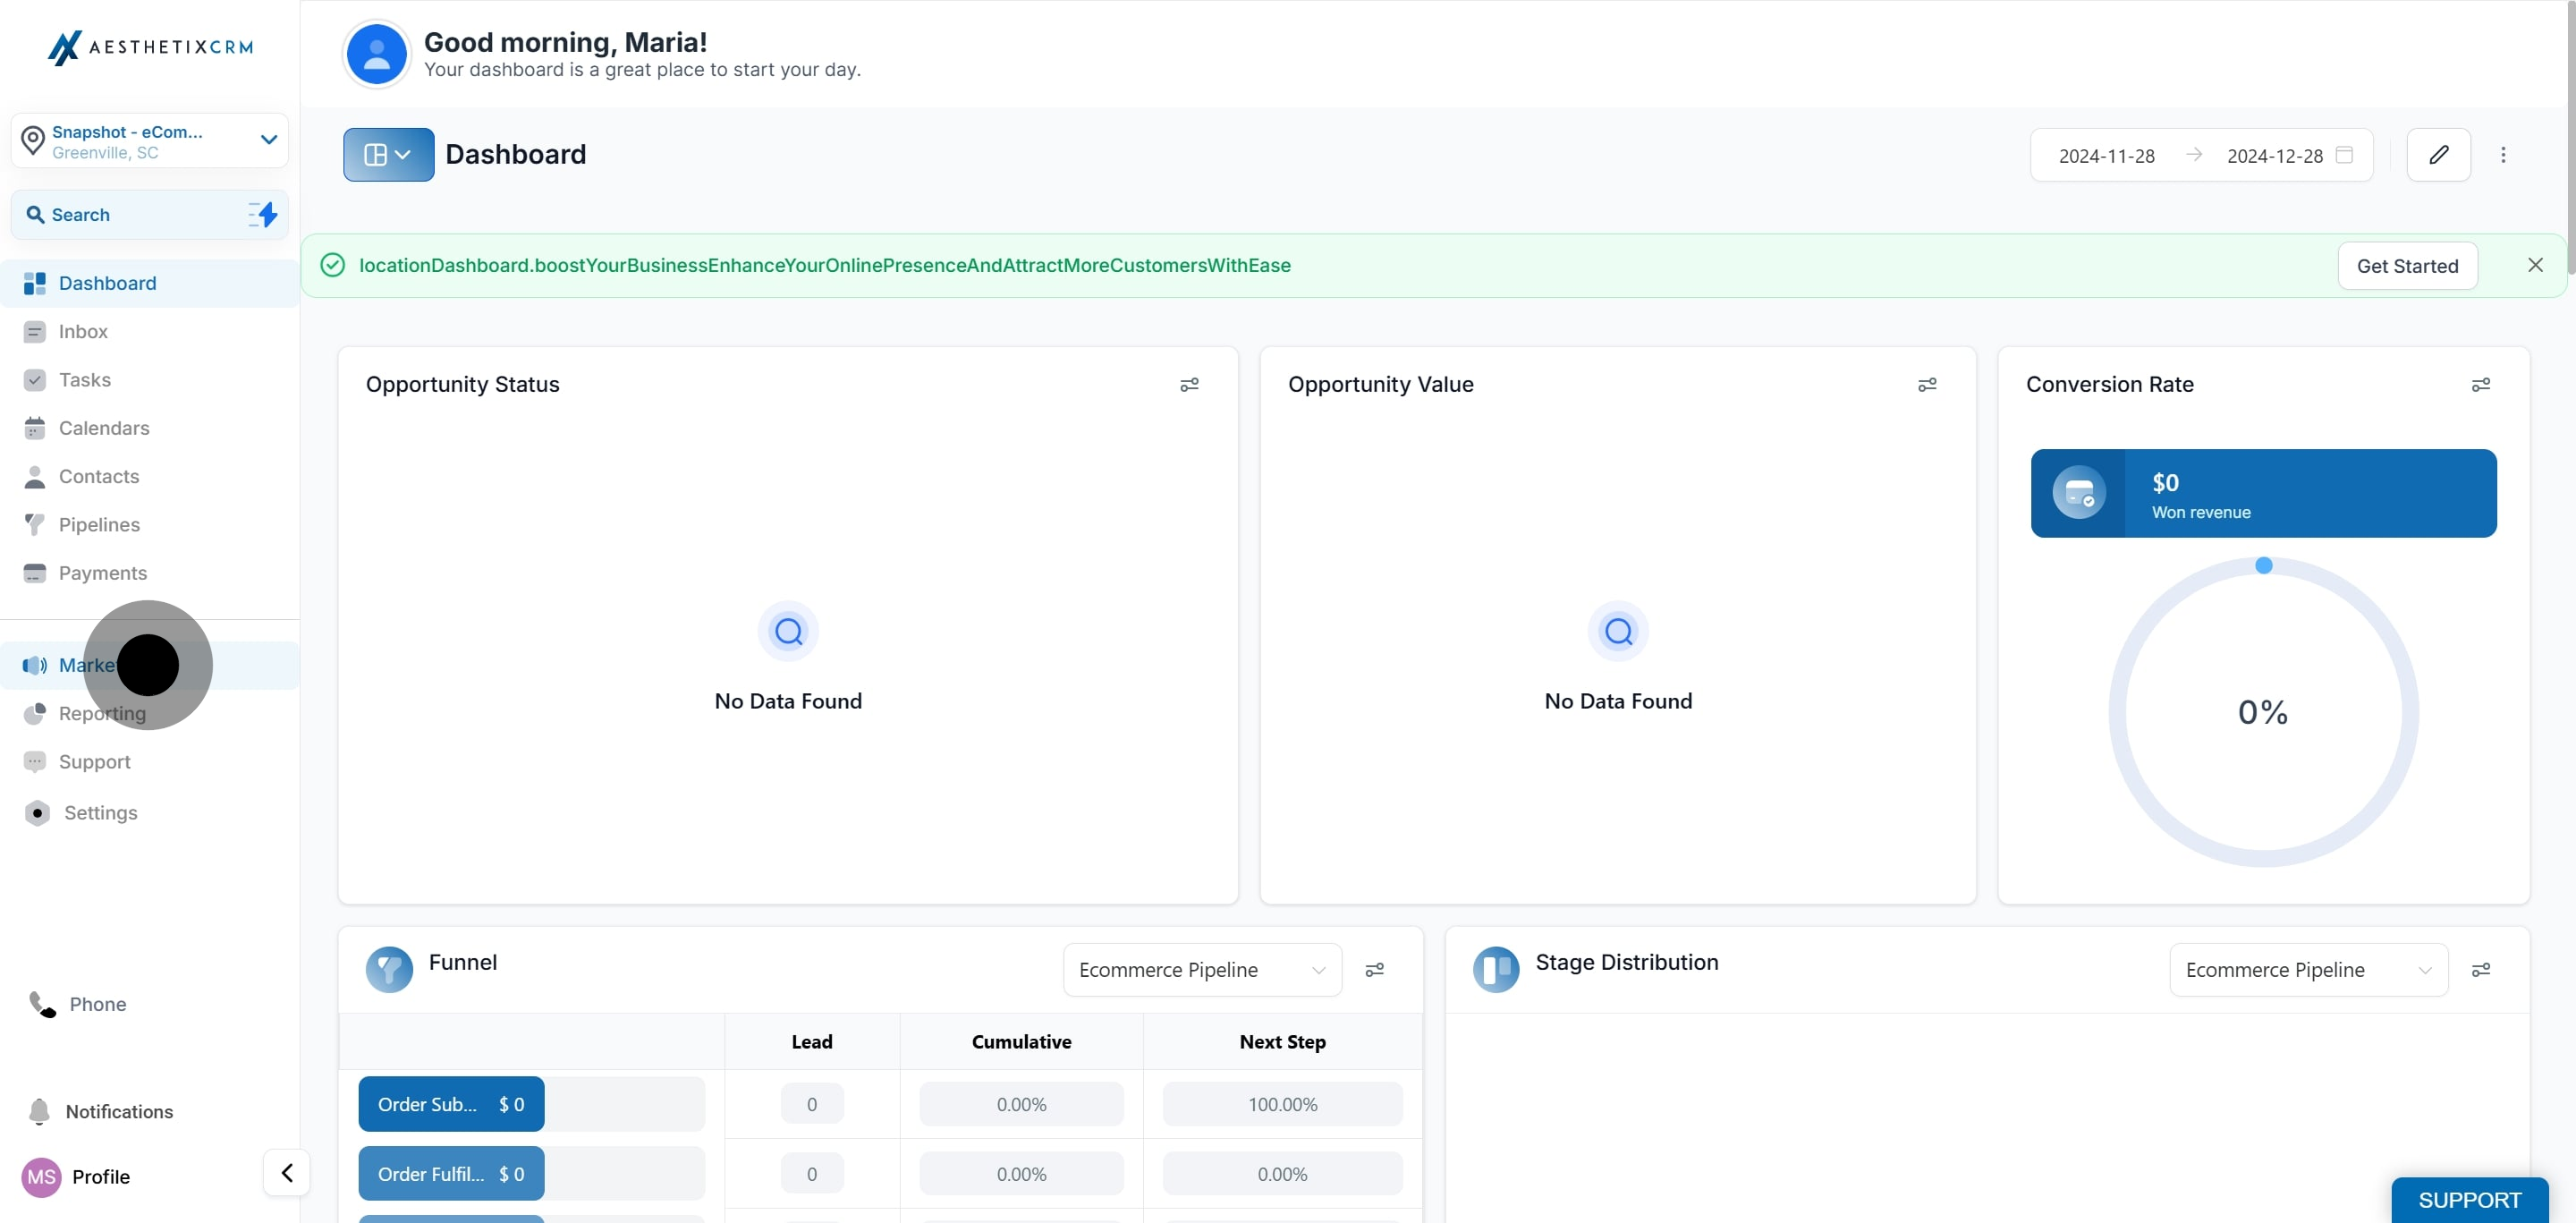The width and height of the screenshot is (2576, 1223).
Task: Open Notifications bell
Action: (x=39, y=1112)
